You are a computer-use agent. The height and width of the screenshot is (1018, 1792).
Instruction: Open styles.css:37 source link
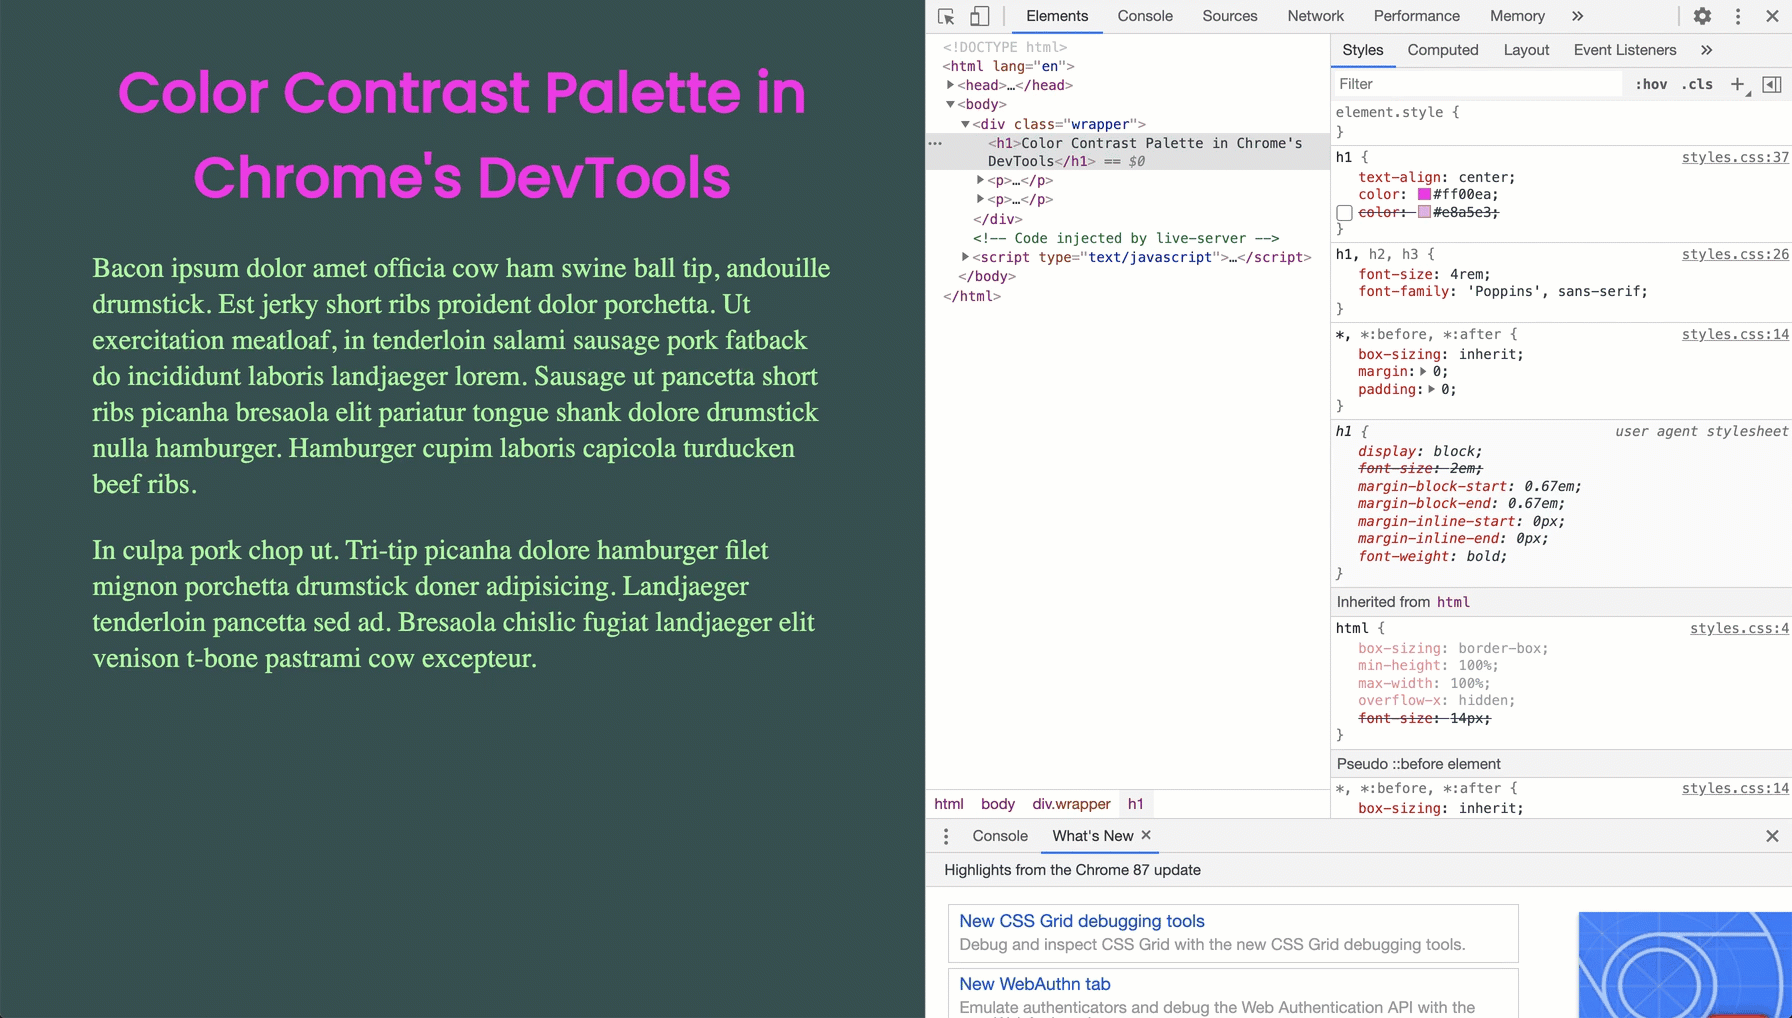tap(1735, 157)
